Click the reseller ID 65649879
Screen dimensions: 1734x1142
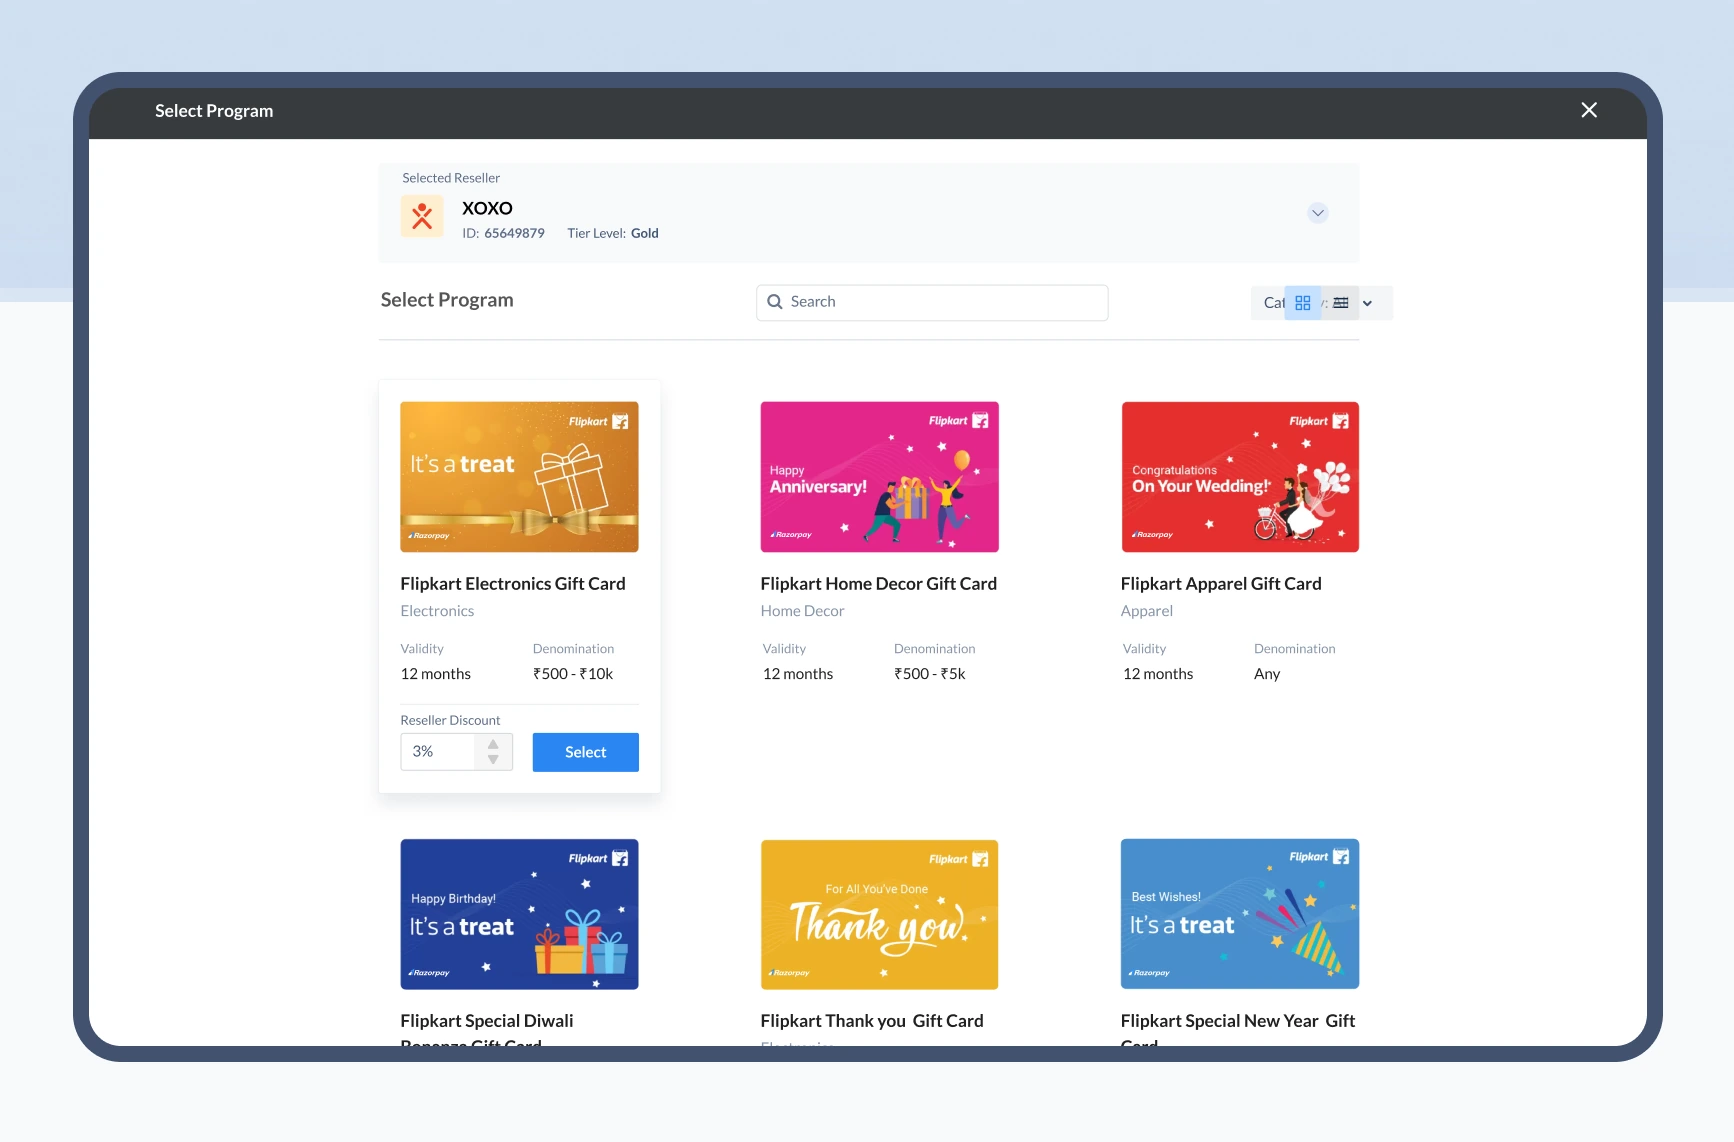[x=503, y=233]
